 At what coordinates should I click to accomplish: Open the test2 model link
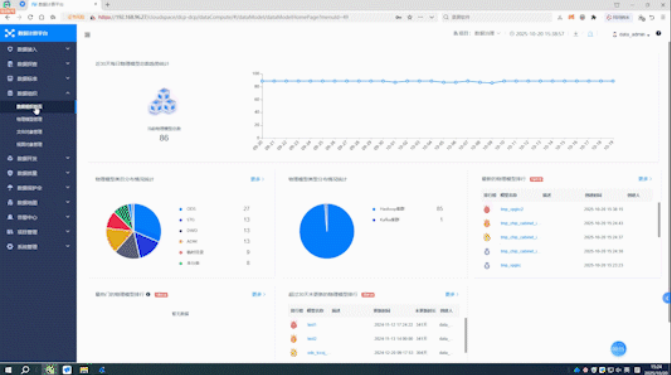pos(312,339)
